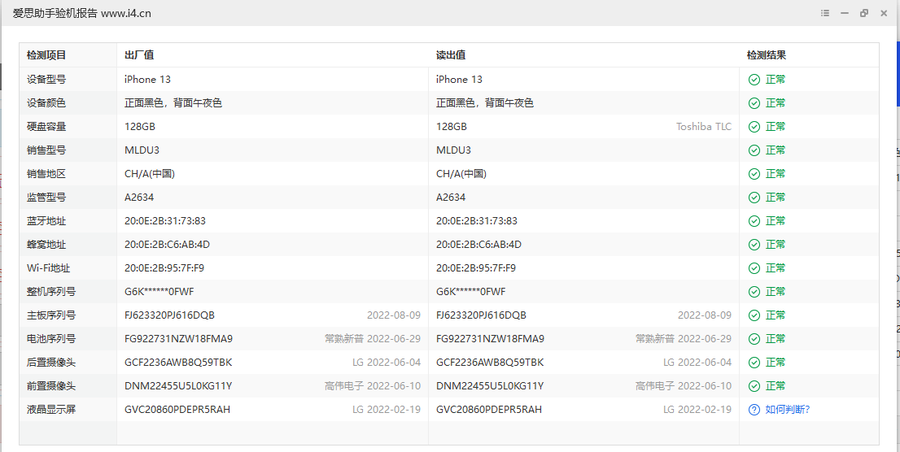Select the 后置摄像头 row label
The height and width of the screenshot is (452, 900).
pyautogui.click(x=51, y=362)
